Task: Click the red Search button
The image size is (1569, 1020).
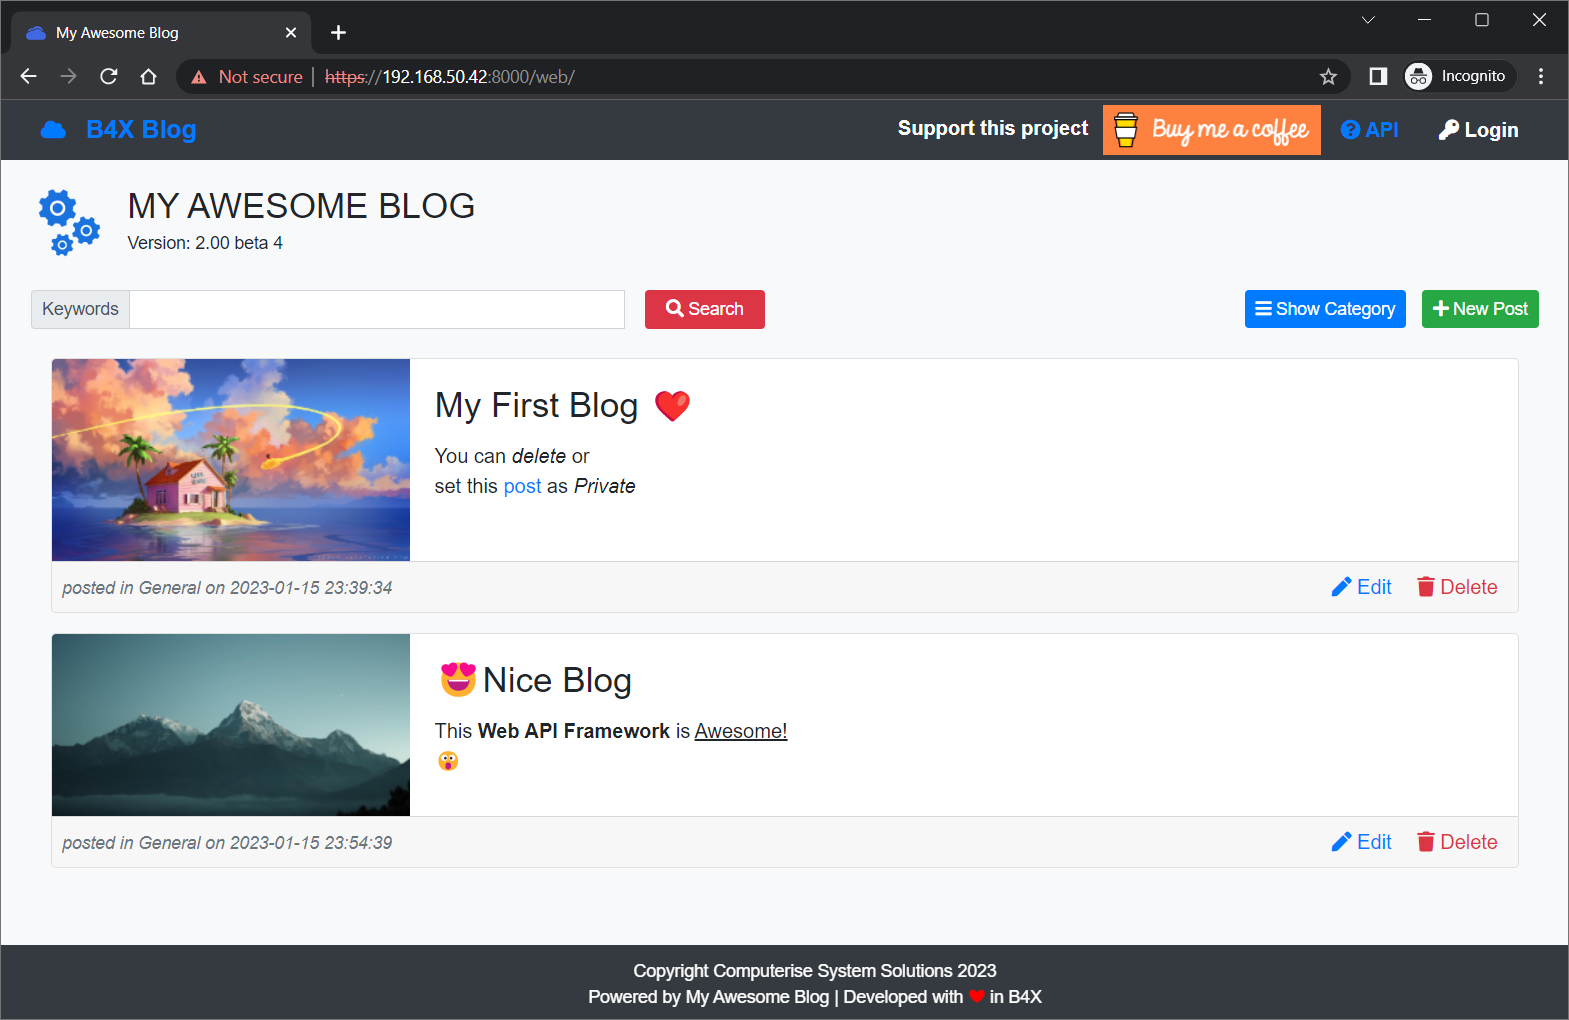Action: click(x=705, y=309)
